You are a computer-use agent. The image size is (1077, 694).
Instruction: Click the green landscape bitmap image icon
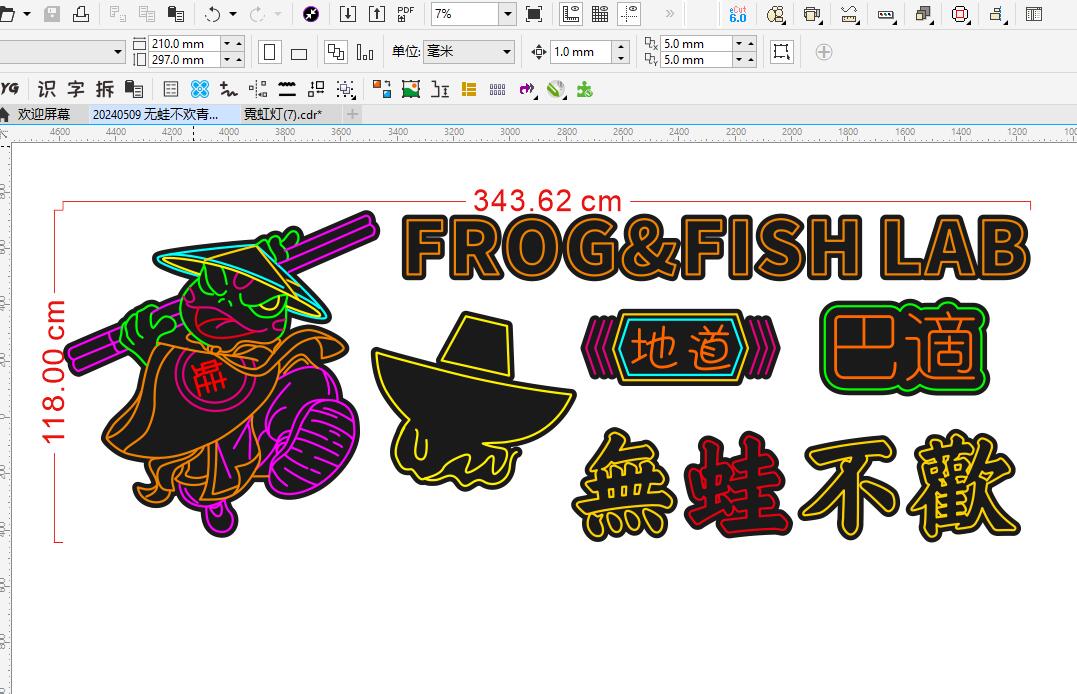pos(411,89)
